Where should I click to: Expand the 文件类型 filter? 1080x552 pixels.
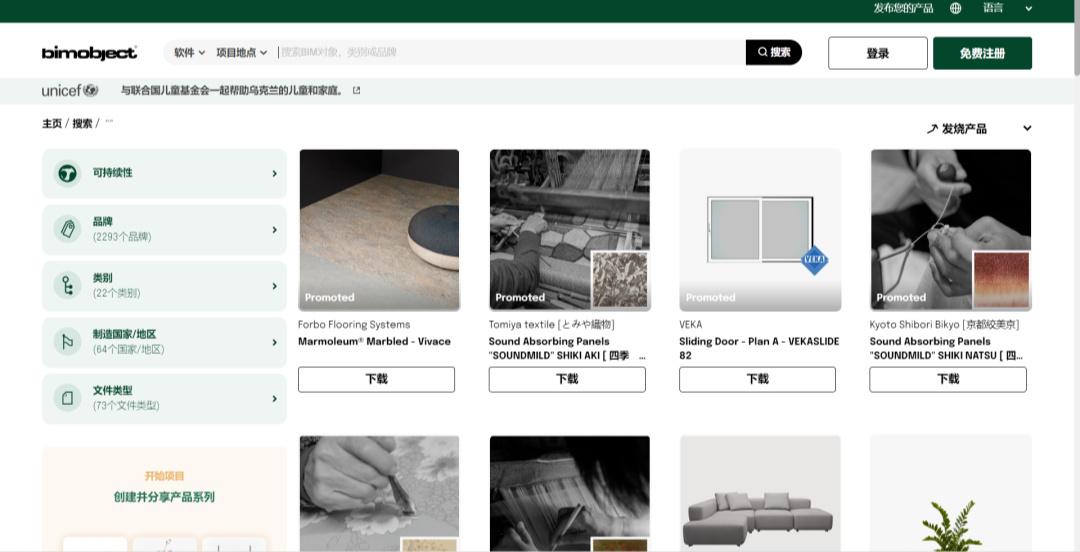[165, 398]
